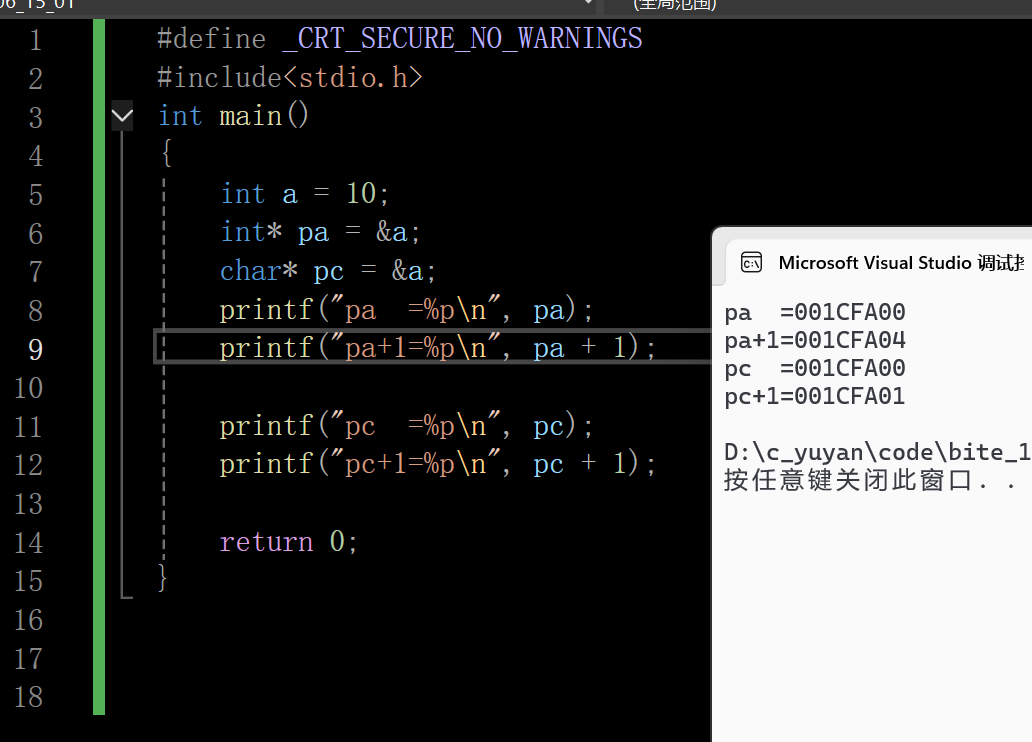Screen dimensions: 1032x742
Task: Click line number 18 in the gutter
Action: tap(29, 697)
